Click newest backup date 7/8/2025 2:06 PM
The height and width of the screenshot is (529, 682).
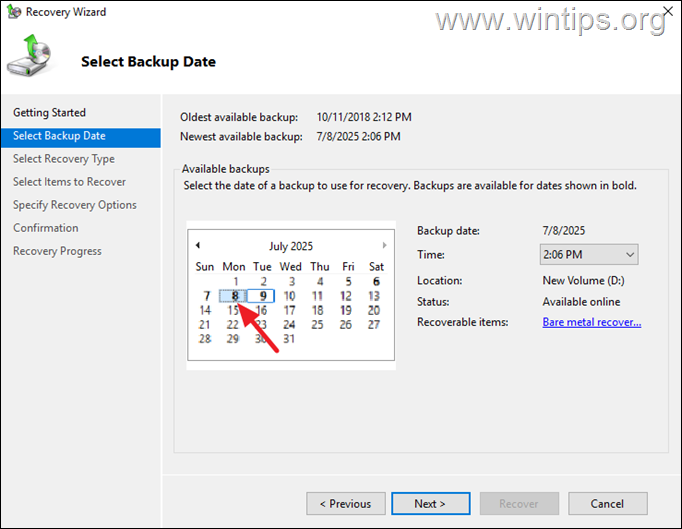pos(358,137)
